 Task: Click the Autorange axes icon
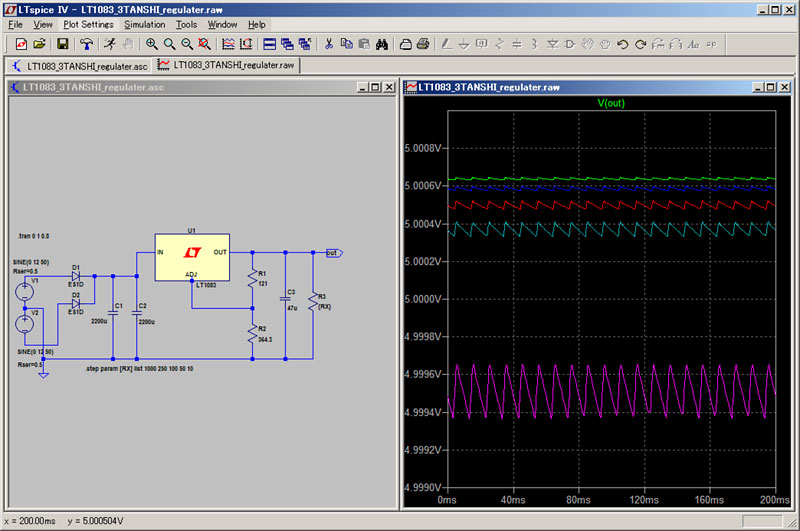(246, 44)
